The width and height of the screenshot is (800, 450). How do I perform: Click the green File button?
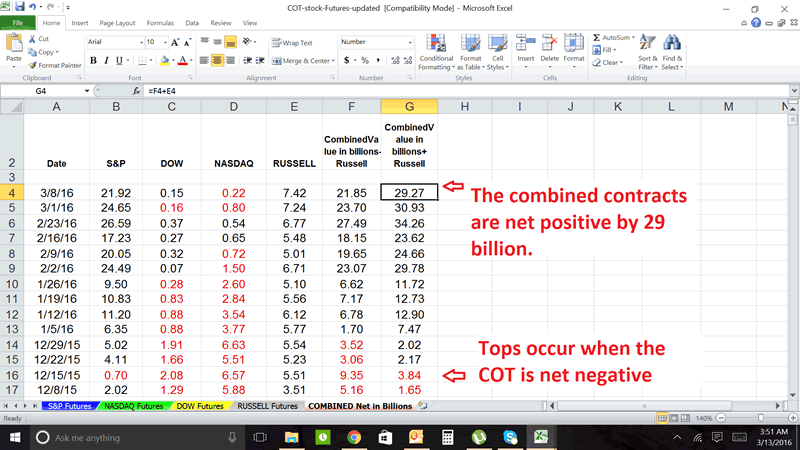17,21
